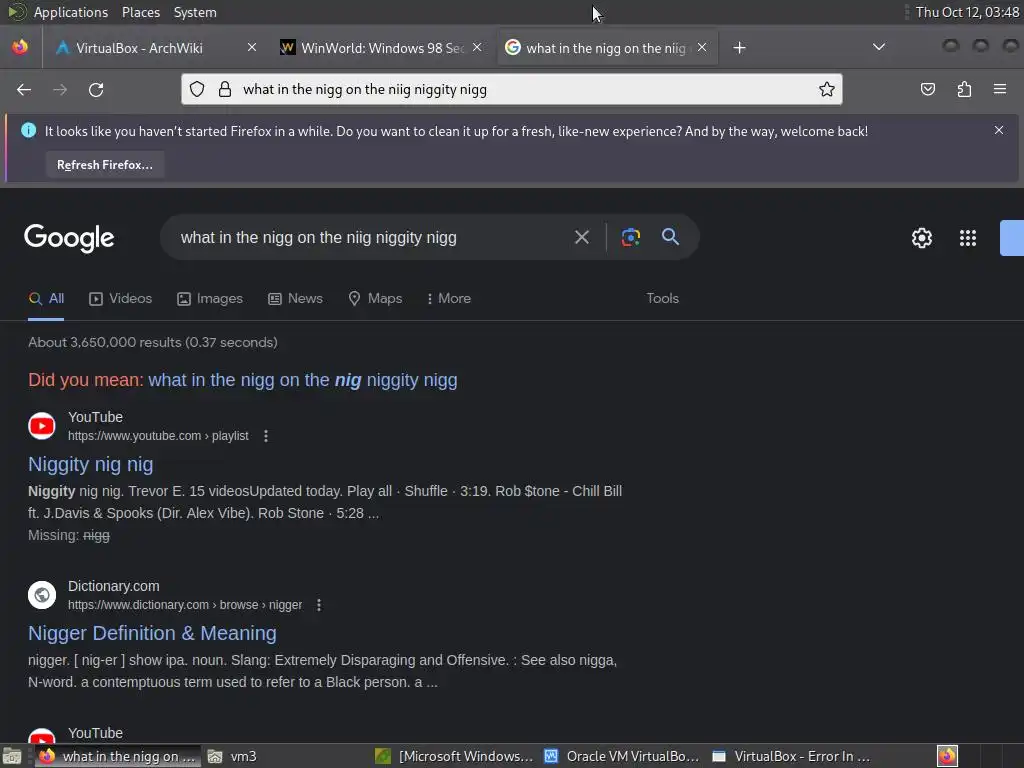Select the News results tab

(x=295, y=298)
